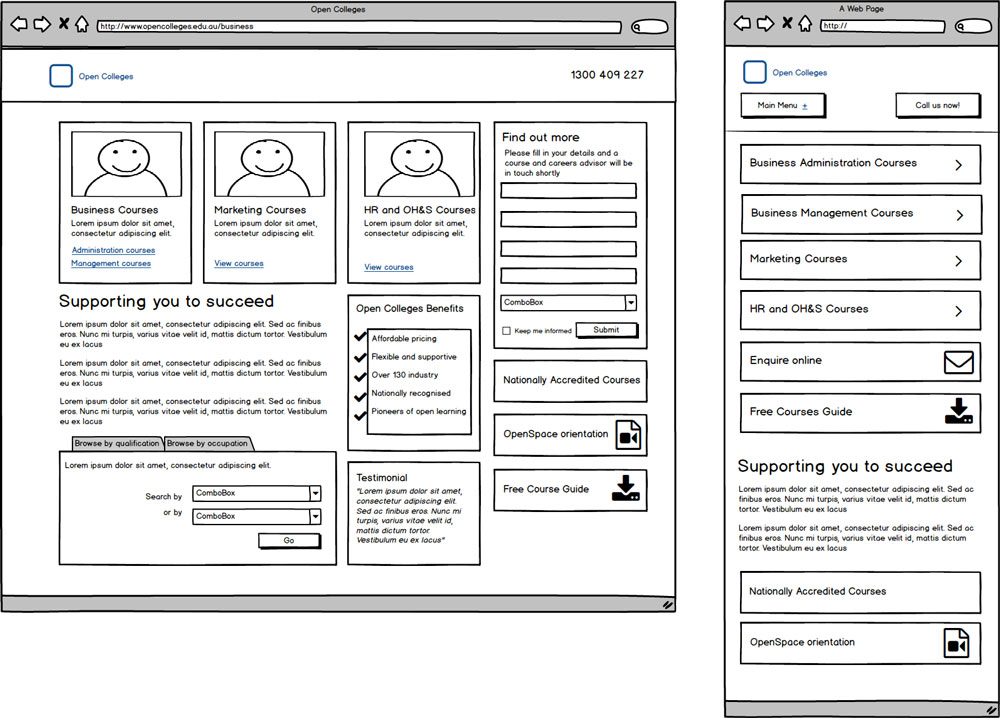This screenshot has width=1000, height=718.
Task: Click checkmark next to Pioneers of open learning
Action: [x=360, y=416]
